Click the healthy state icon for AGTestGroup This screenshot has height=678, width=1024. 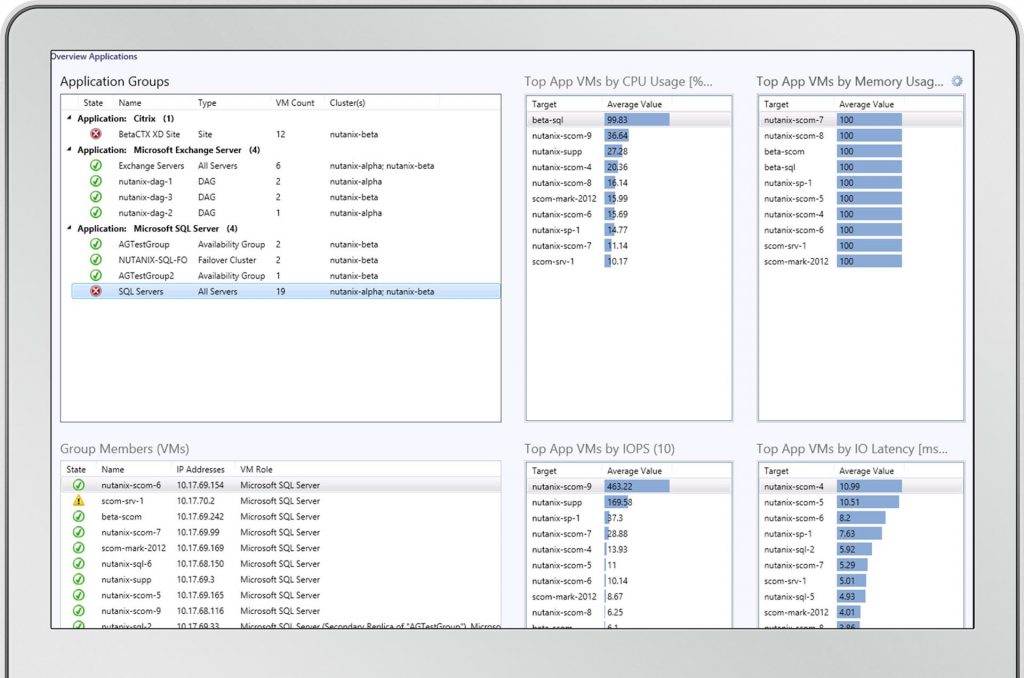click(96, 244)
